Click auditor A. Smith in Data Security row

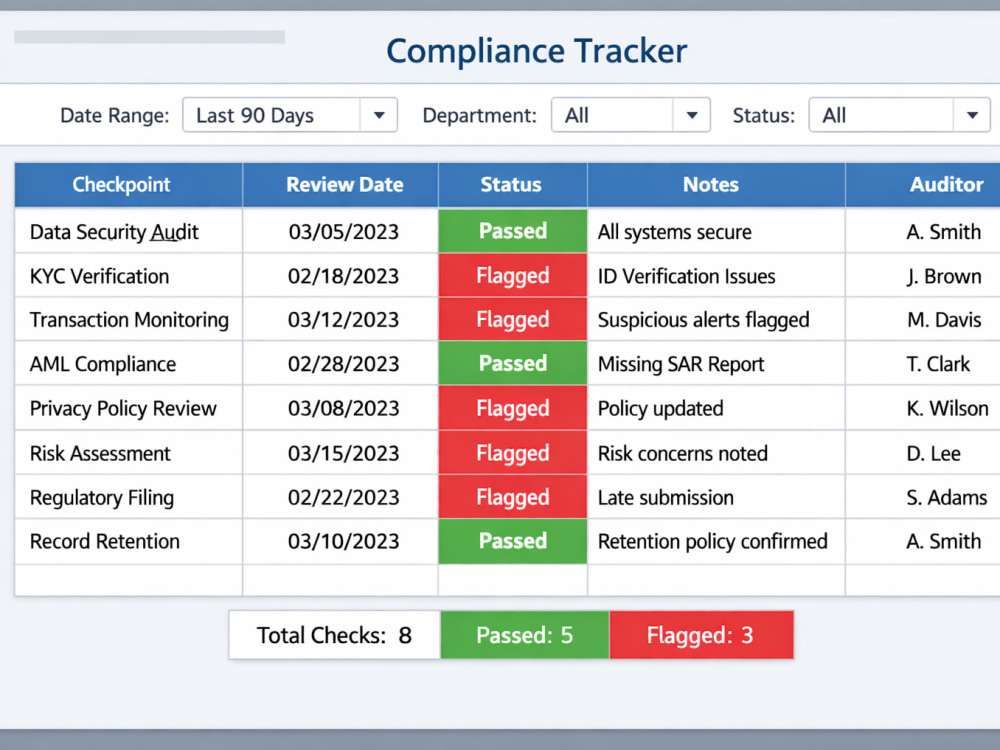coord(944,232)
